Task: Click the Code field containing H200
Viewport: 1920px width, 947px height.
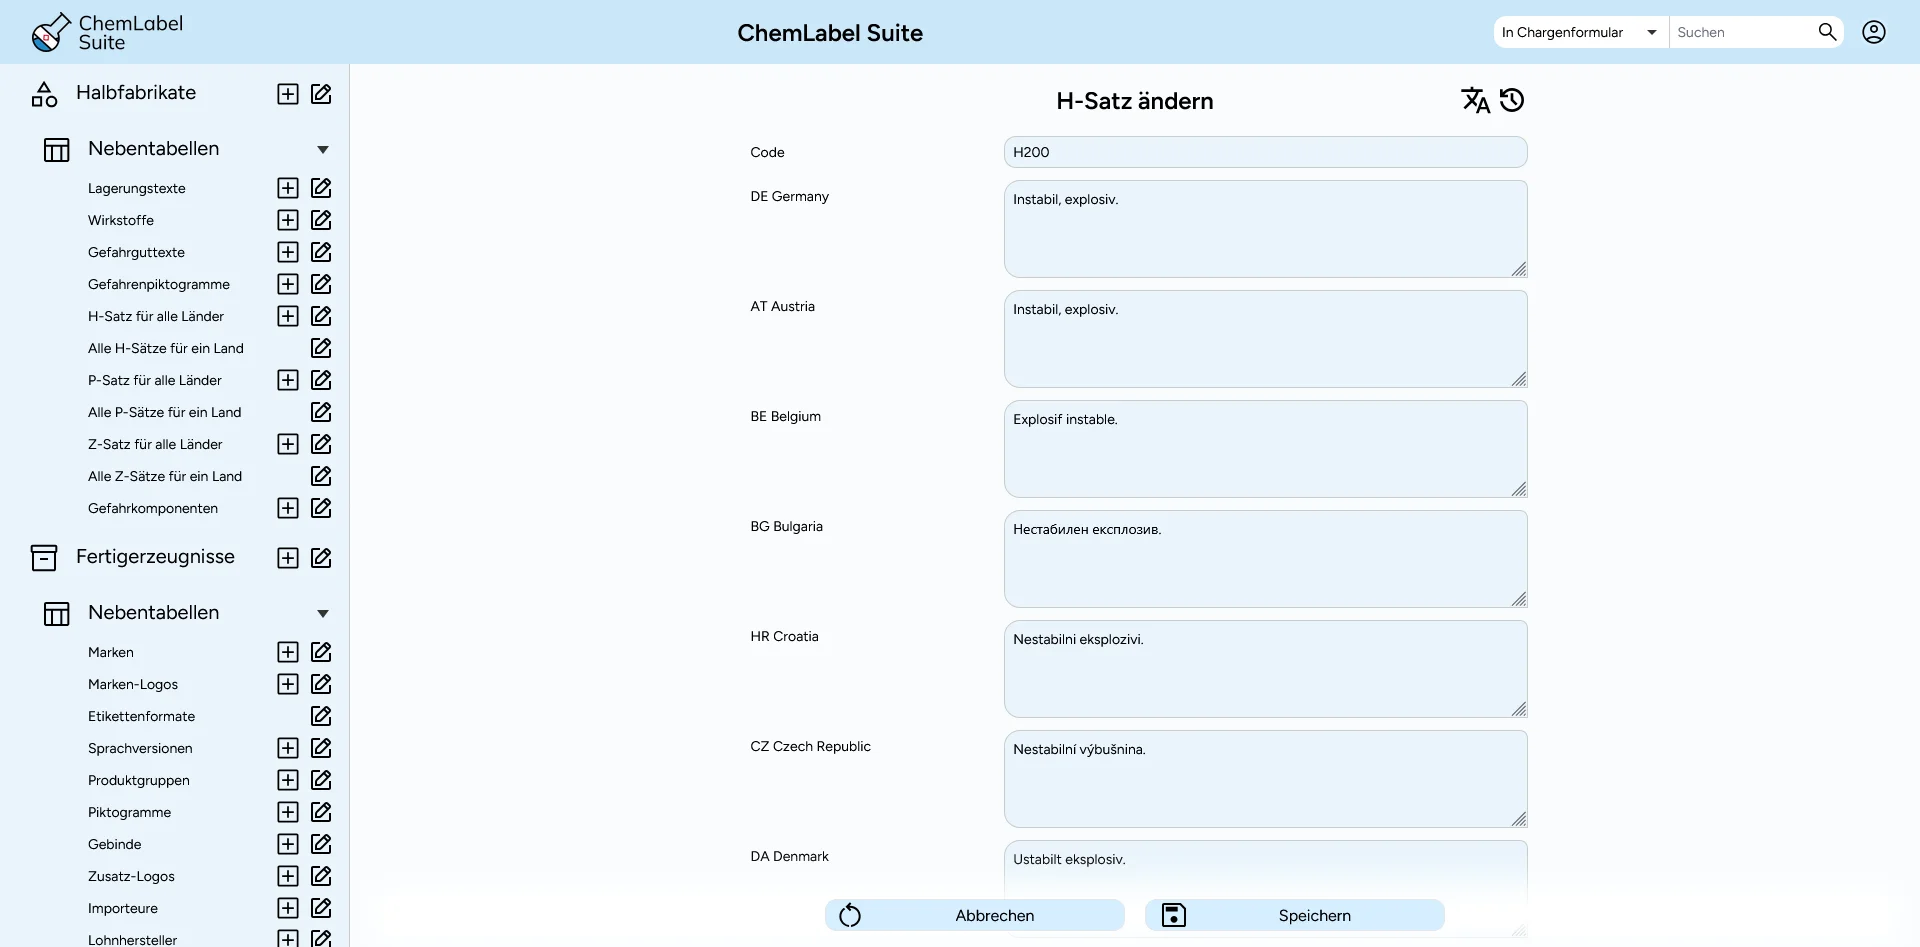Action: click(x=1265, y=152)
